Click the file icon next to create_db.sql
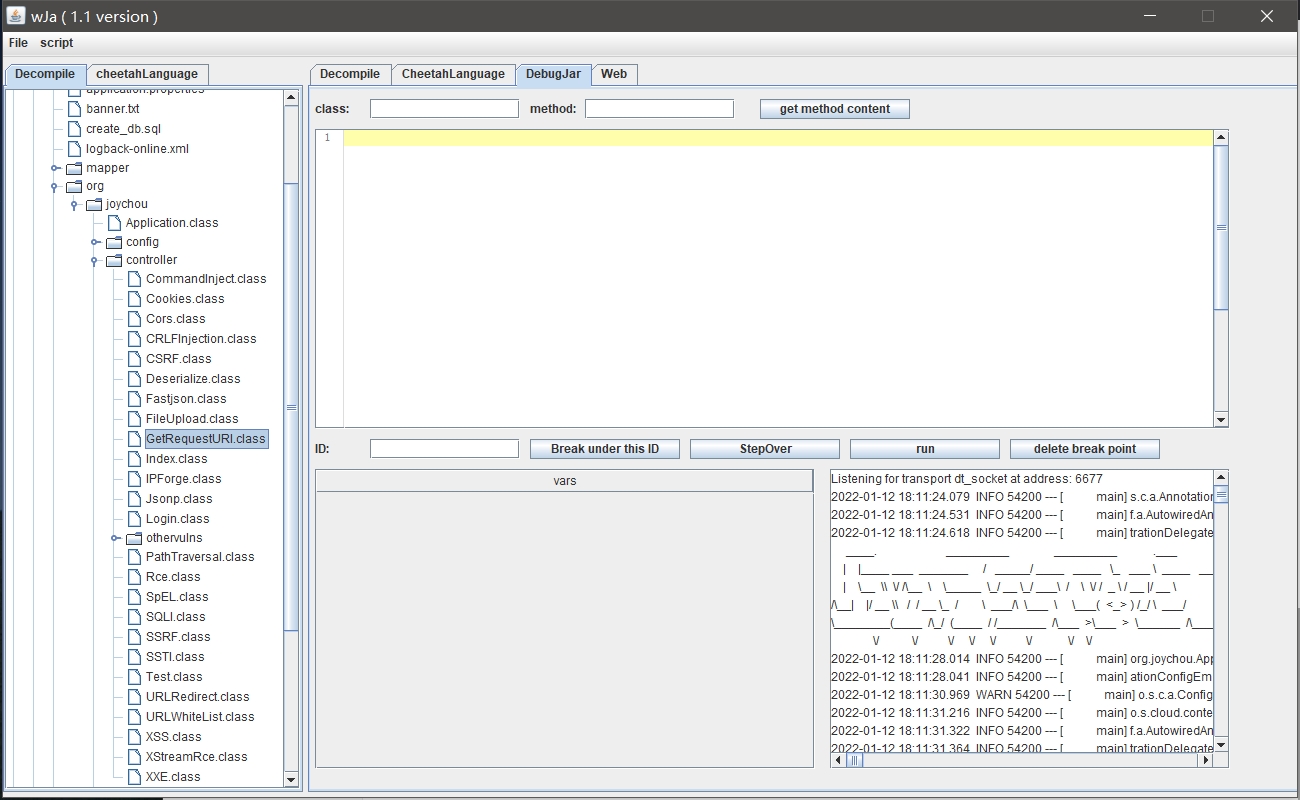 click(x=74, y=129)
